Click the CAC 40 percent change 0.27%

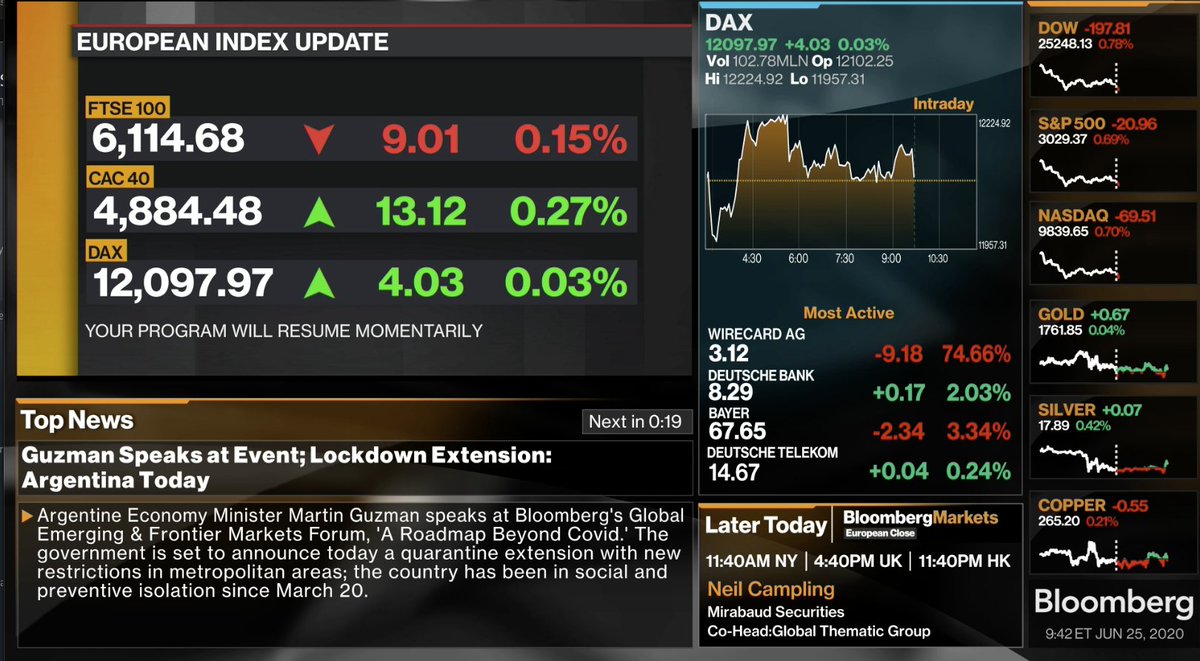(569, 212)
